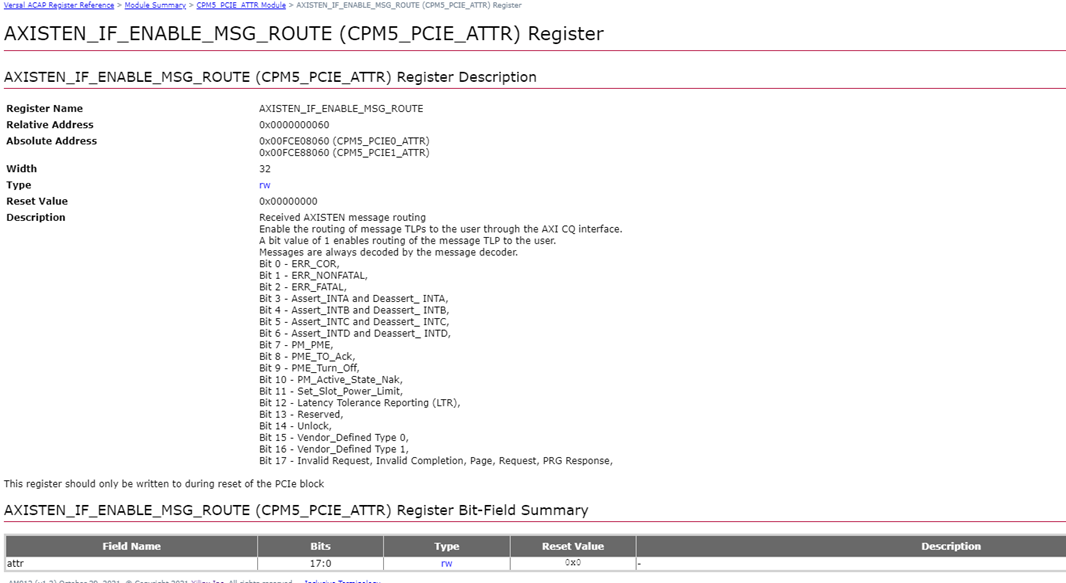
Task: Click the rw link in the Type row
Action: pyautogui.click(x=264, y=185)
